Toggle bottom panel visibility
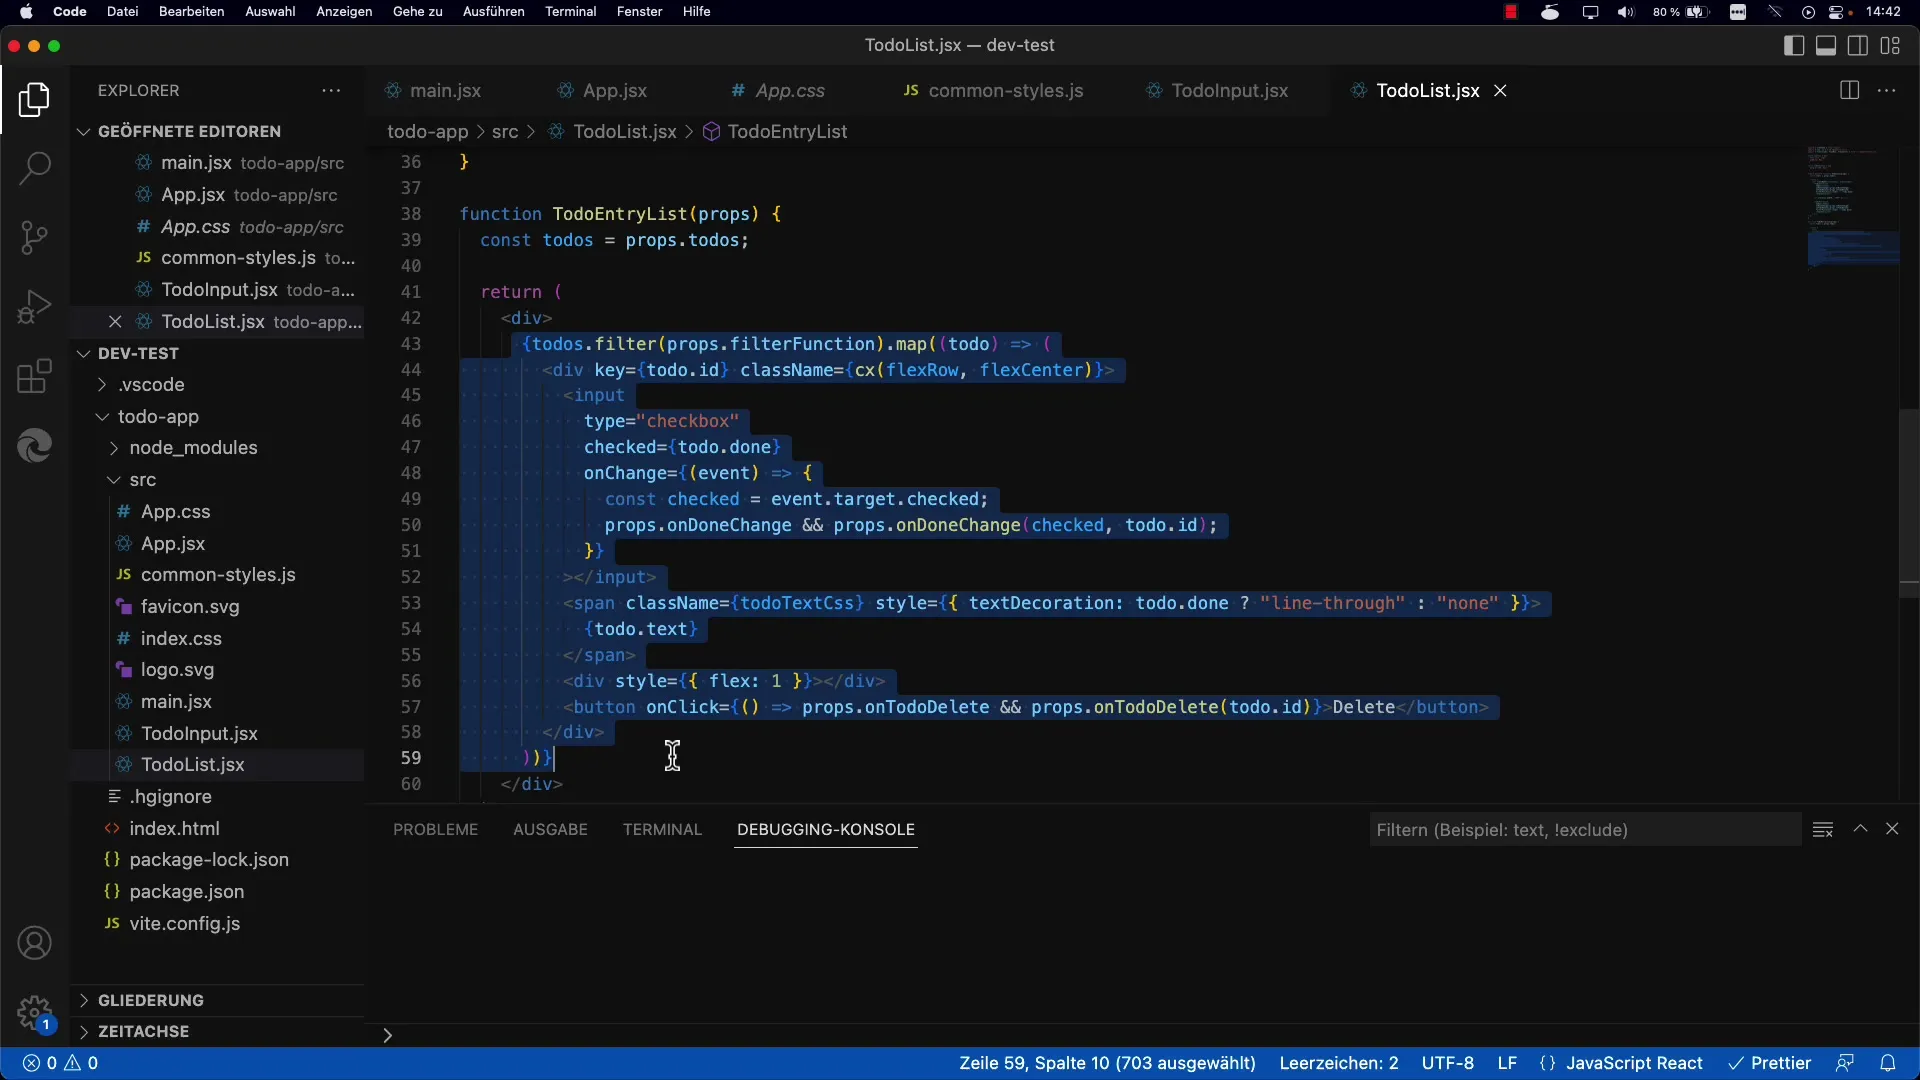Viewport: 1920px width, 1080px height. (1826, 45)
